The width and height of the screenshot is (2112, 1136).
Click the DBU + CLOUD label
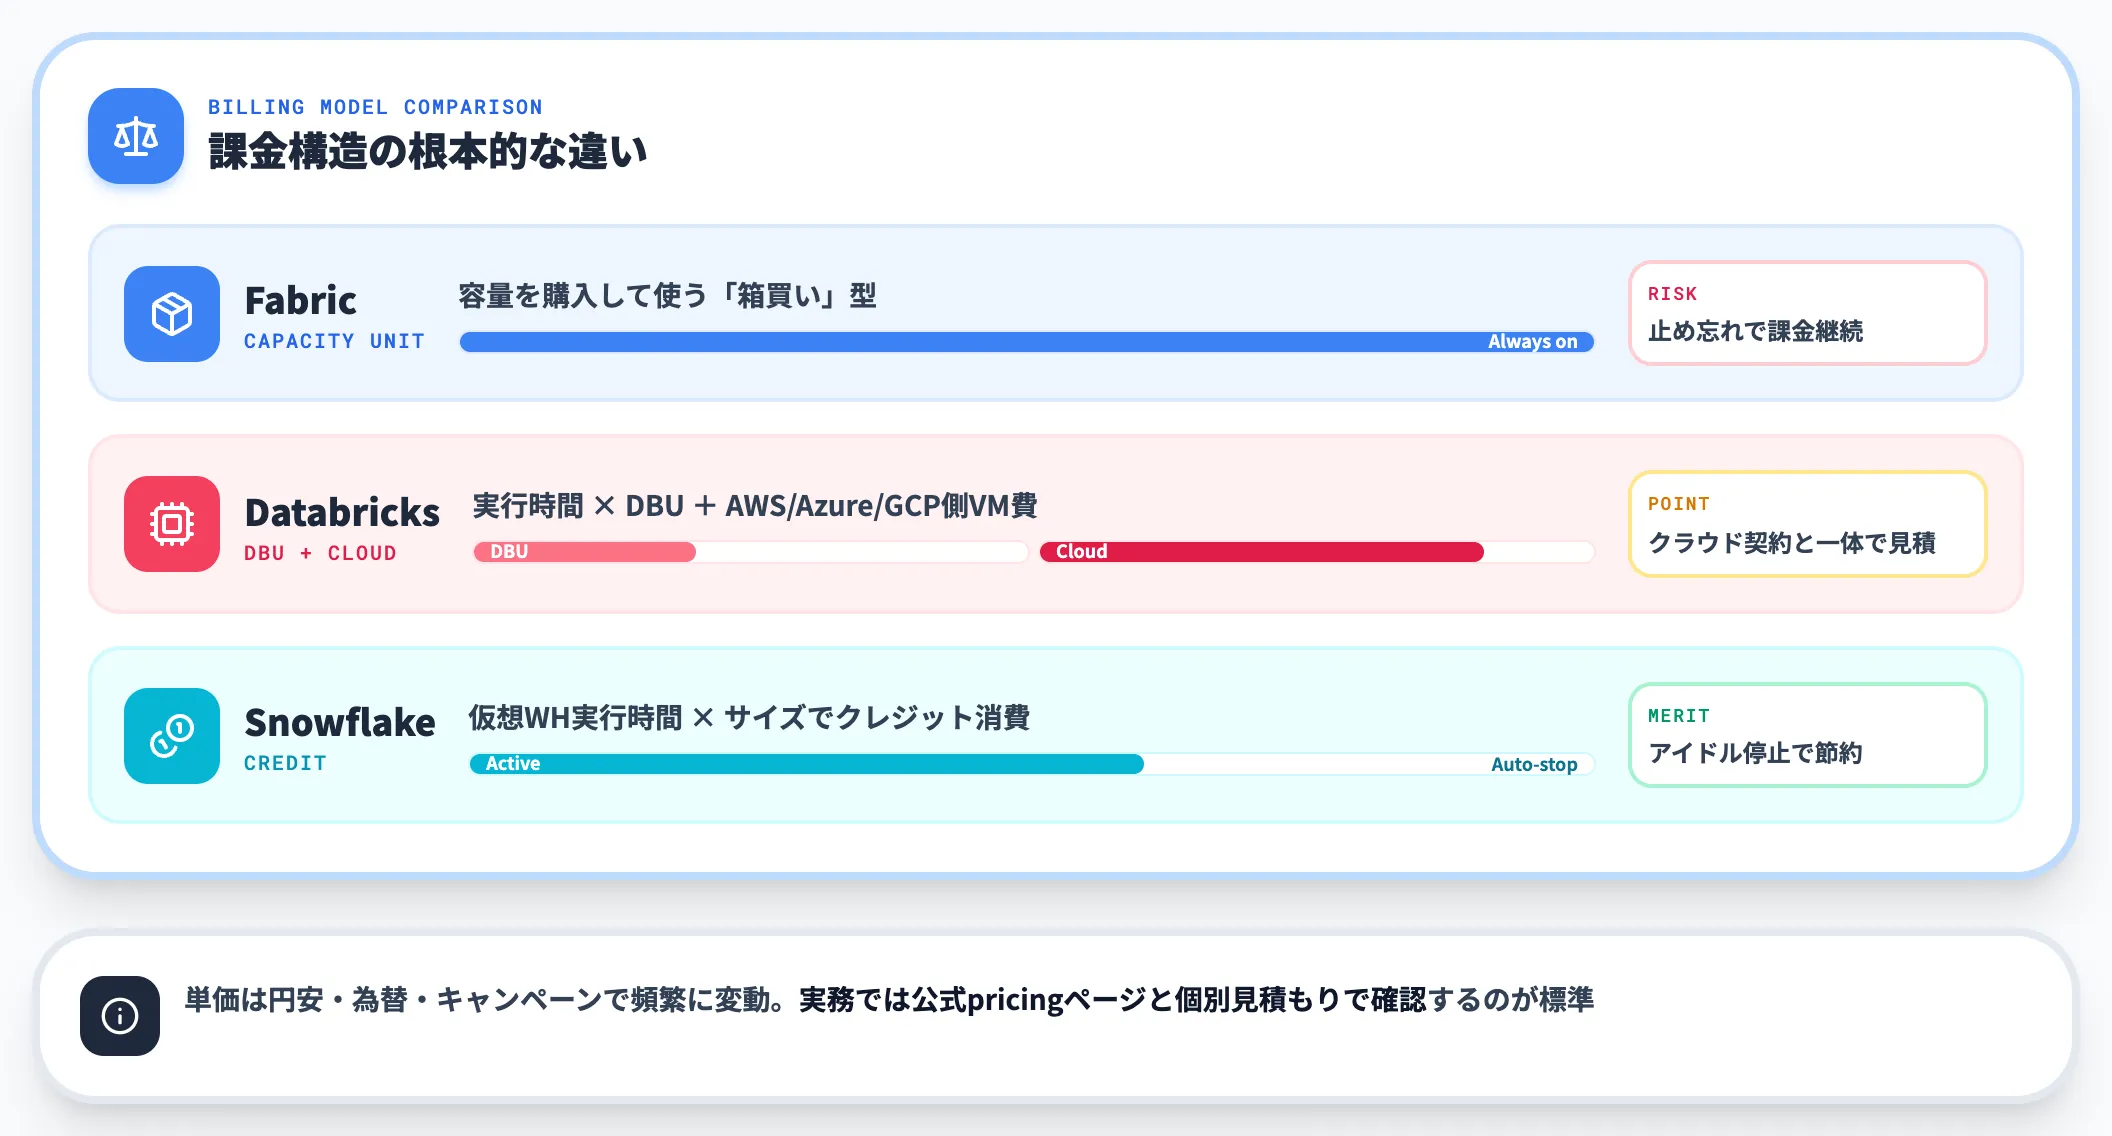pos(320,553)
